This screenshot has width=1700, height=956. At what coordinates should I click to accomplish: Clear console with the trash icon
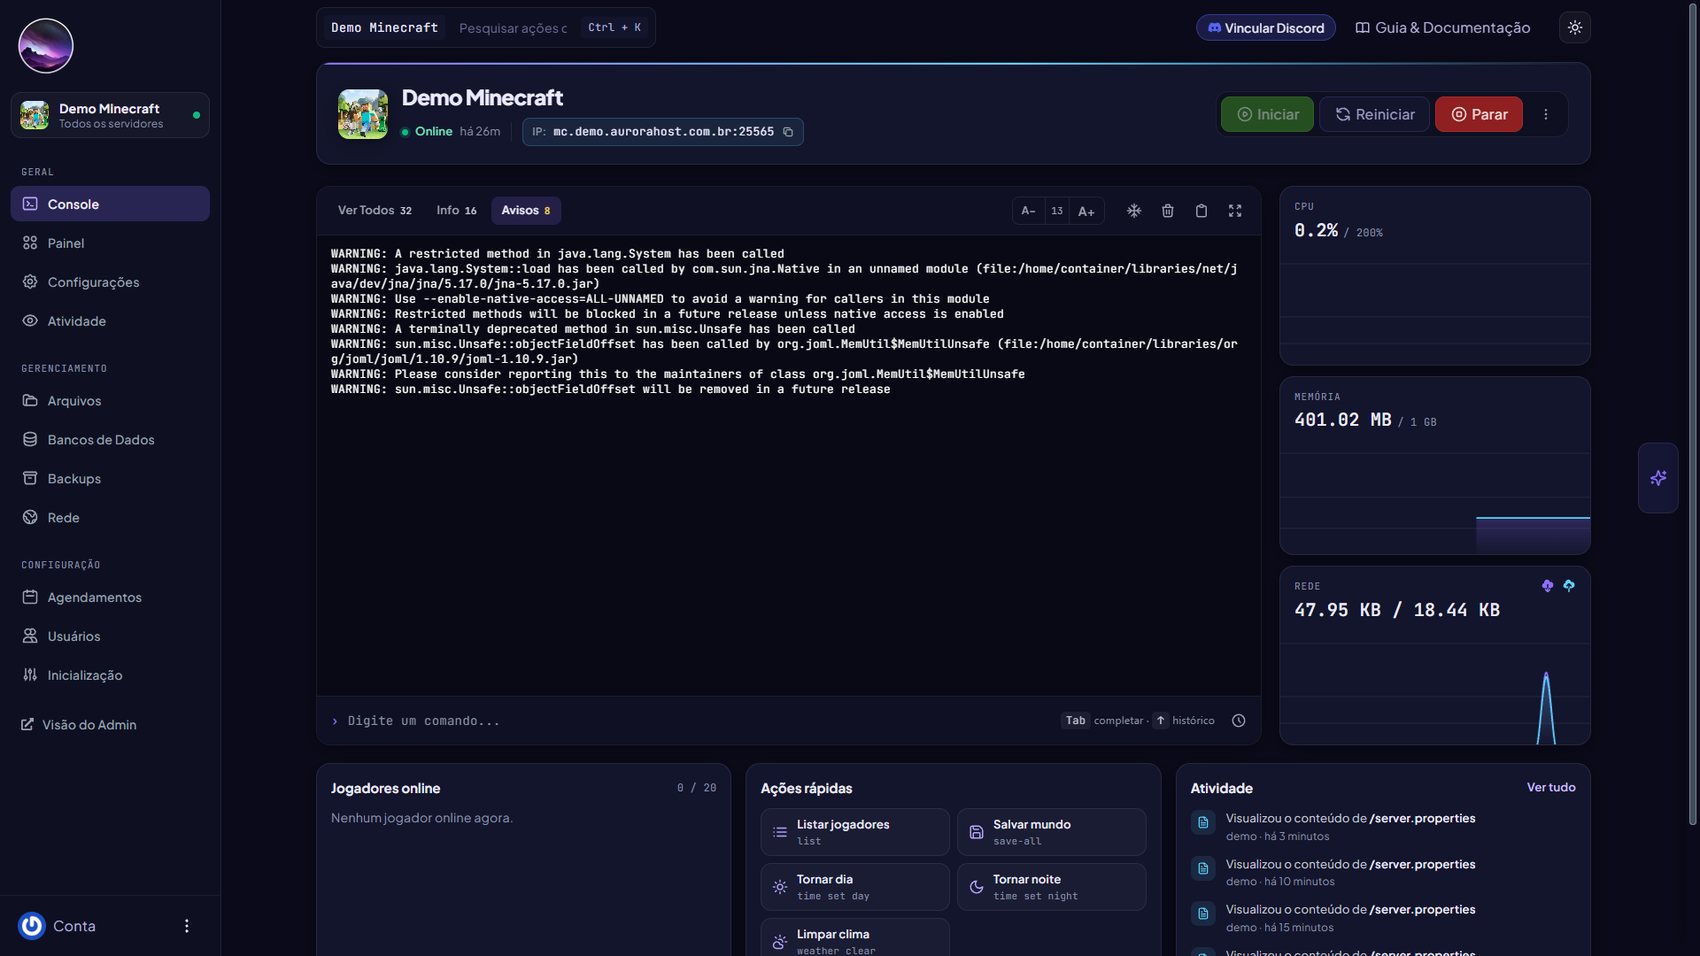coord(1168,211)
